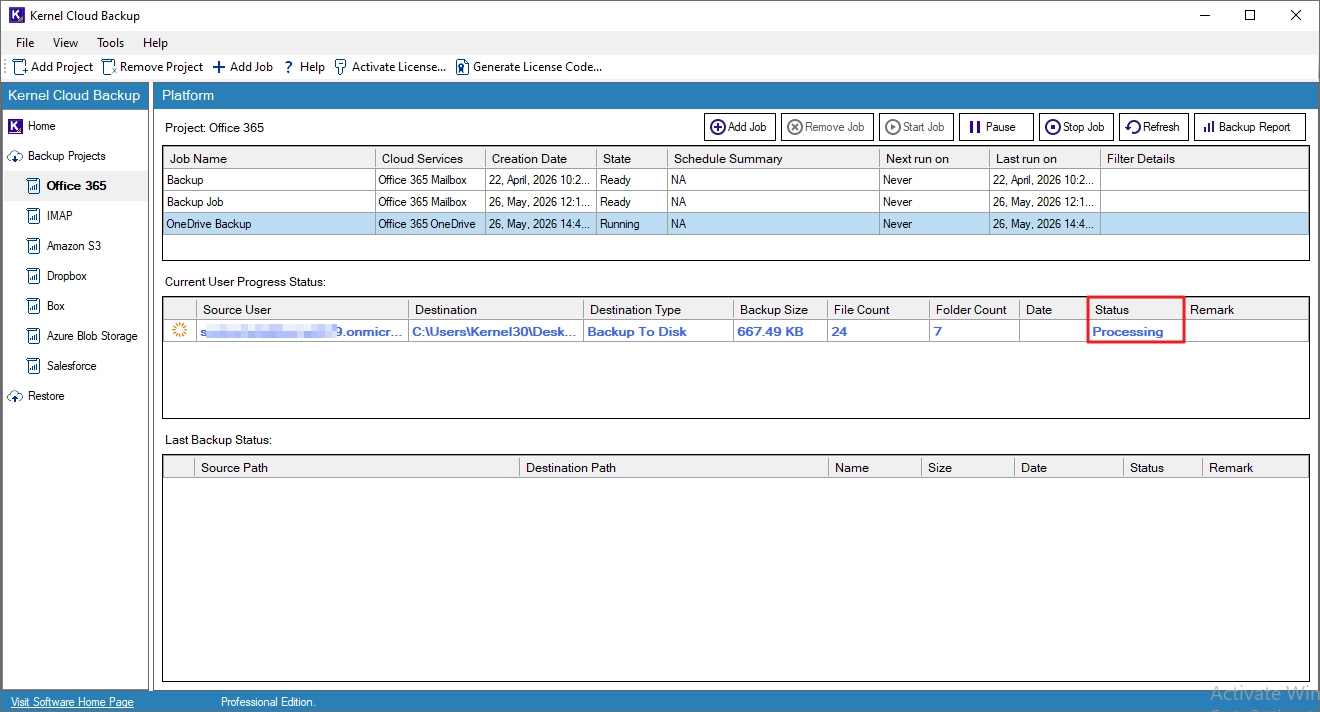Click the Backup Size column header
Screen dimensions: 1320x712
780,309
